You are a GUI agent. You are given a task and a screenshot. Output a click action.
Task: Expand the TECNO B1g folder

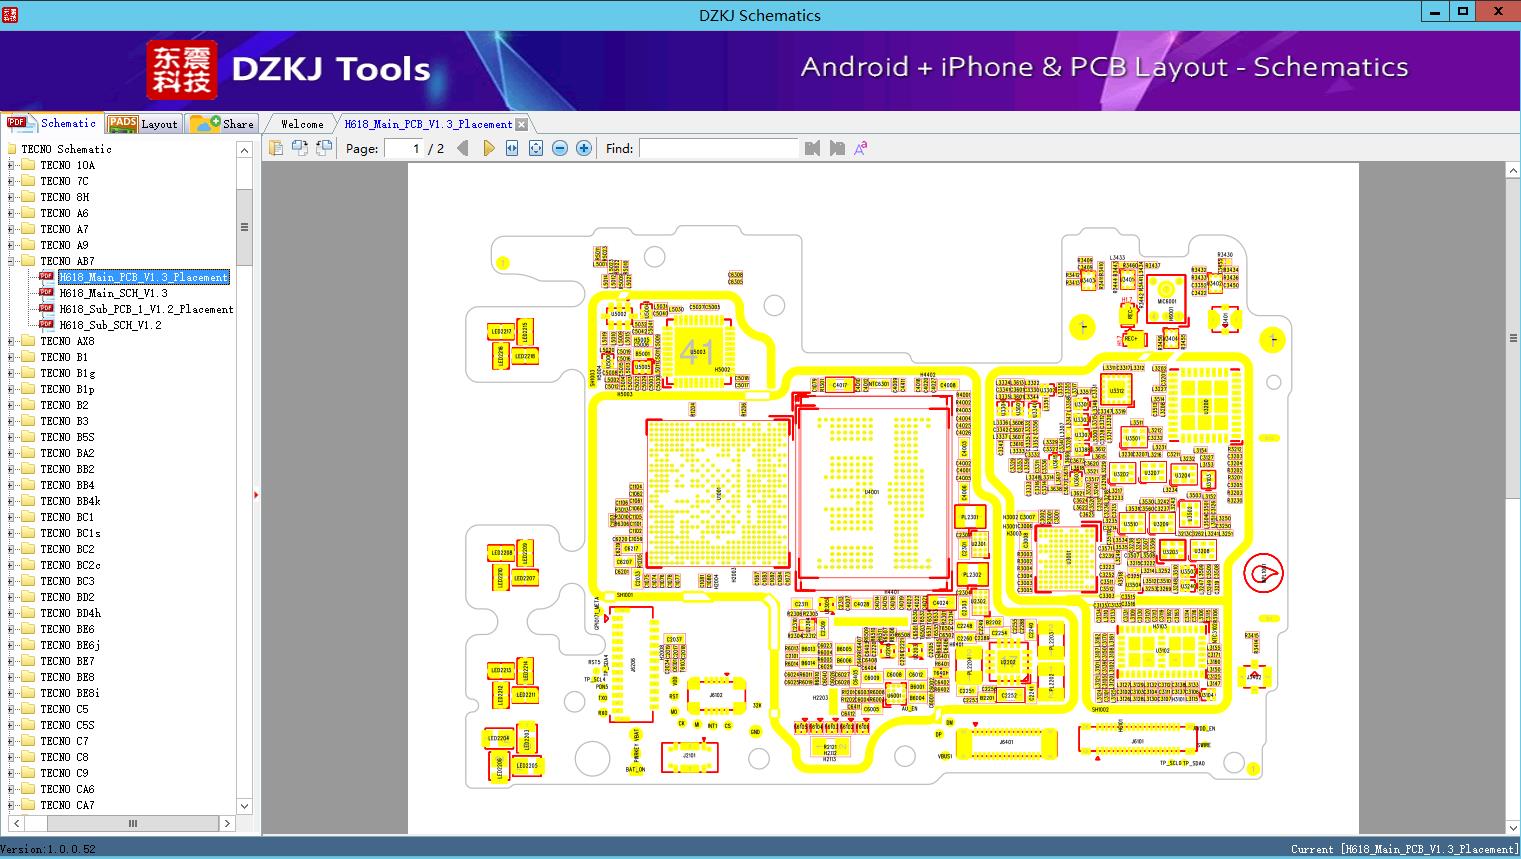point(11,373)
